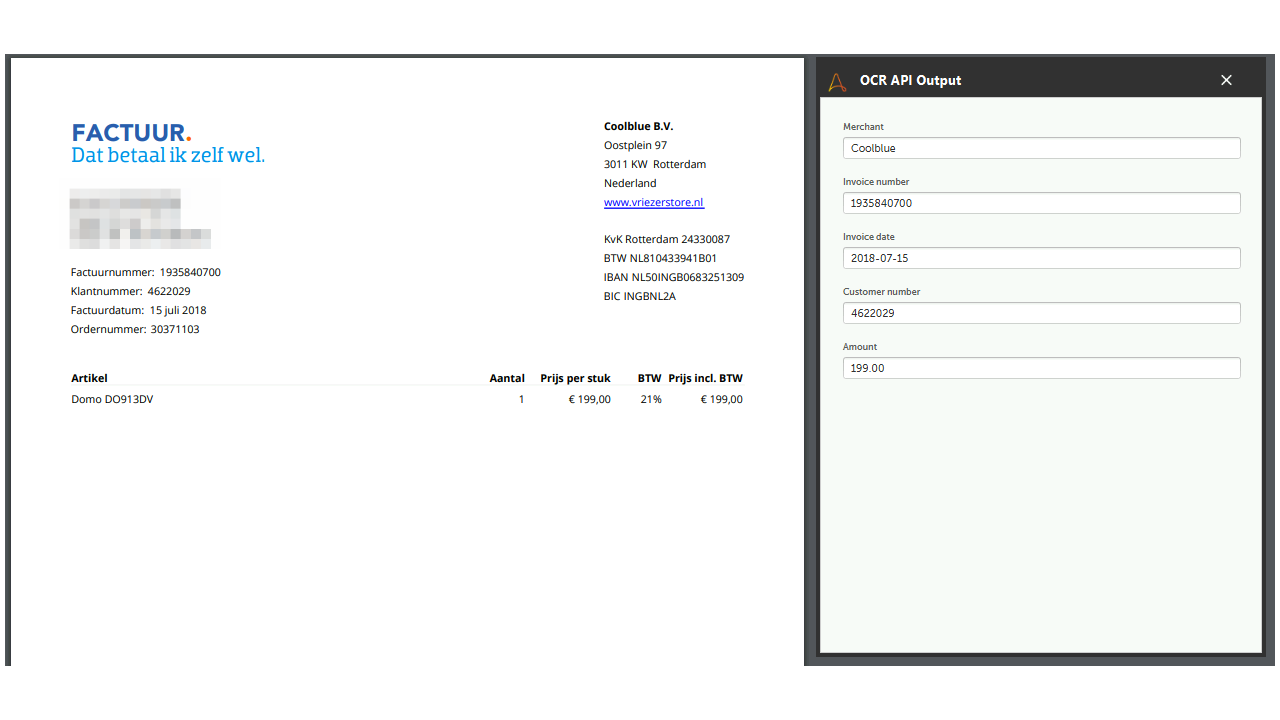This screenshot has width=1280, height=720.
Task: Open the www.vriezerstore.nl link
Action: (654, 202)
